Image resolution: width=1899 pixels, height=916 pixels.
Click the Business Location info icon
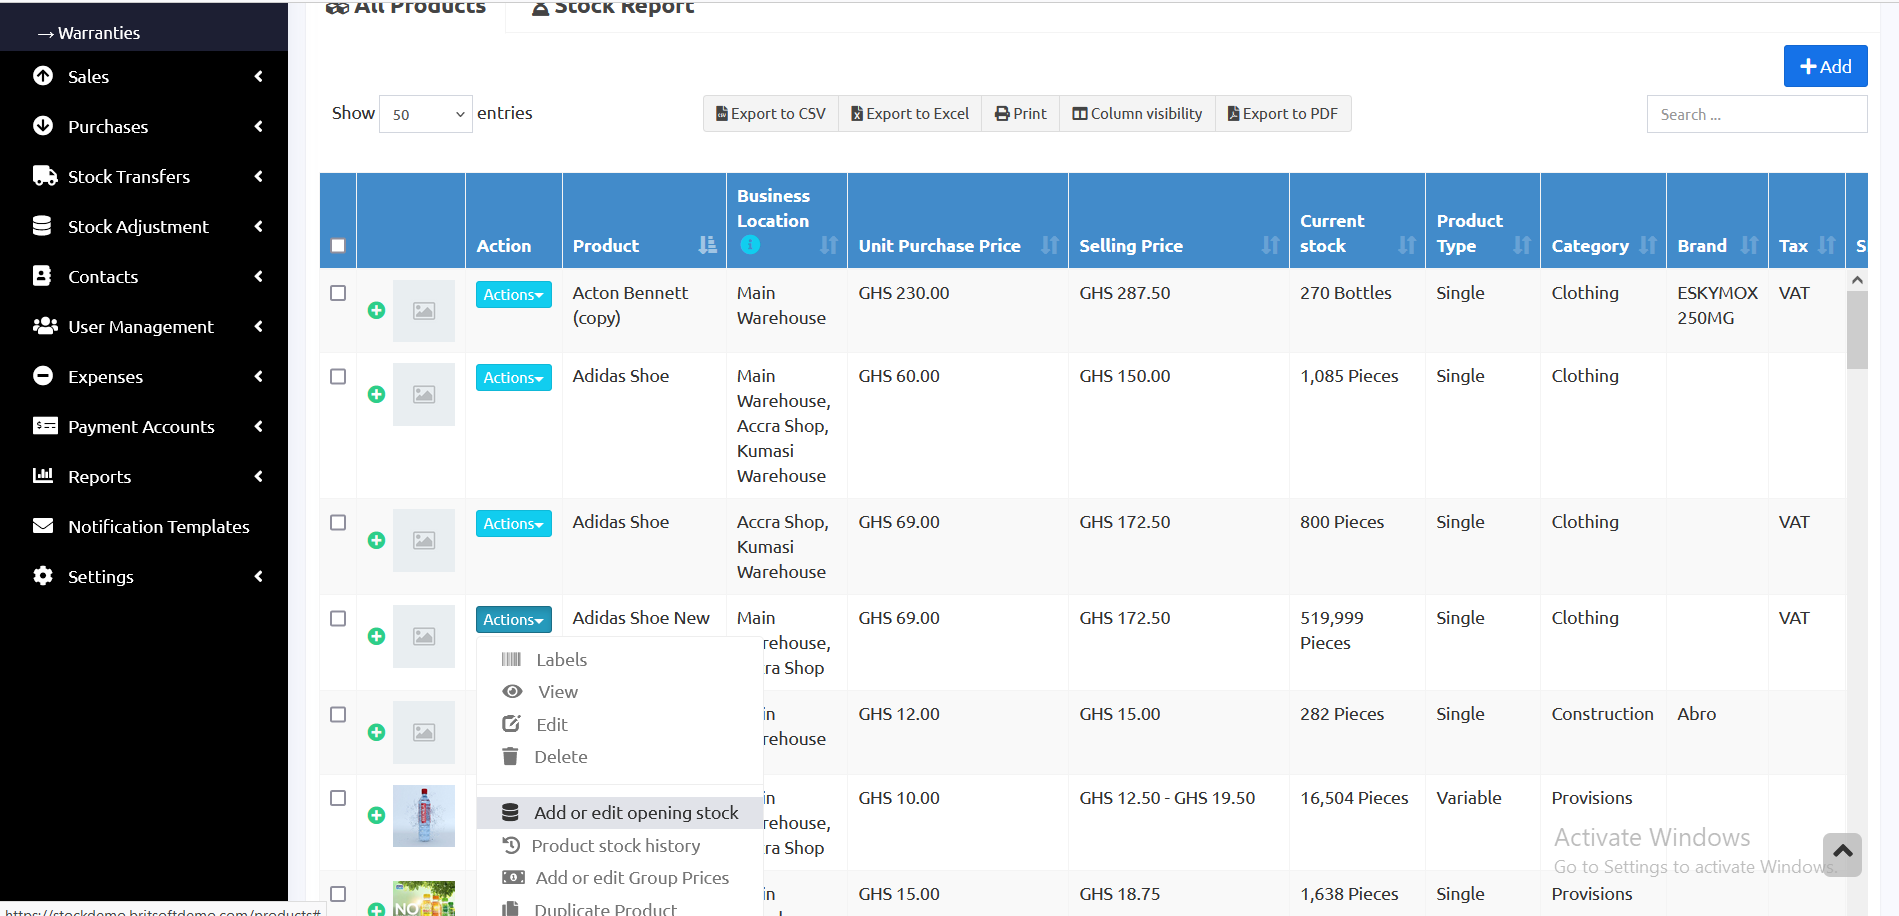[x=750, y=245]
